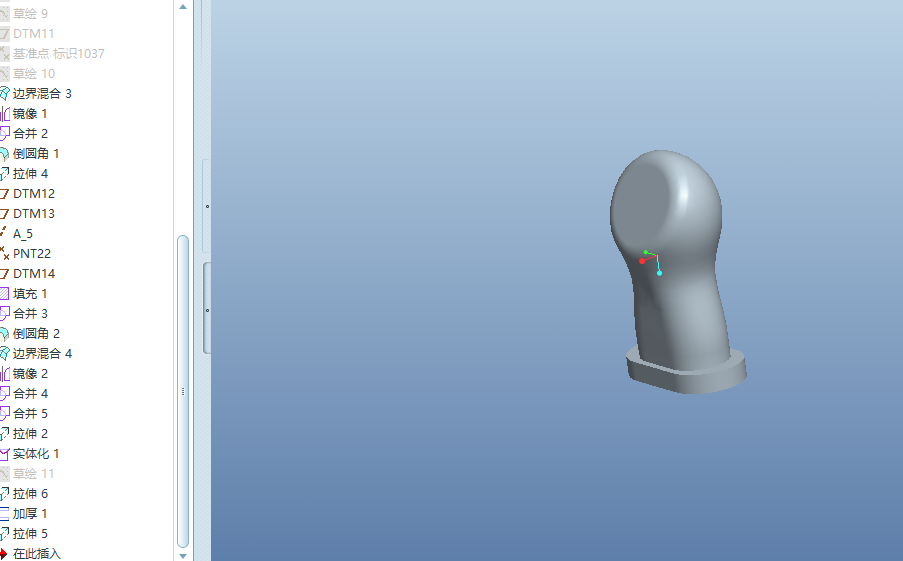Select the 边界混合 4 label text
The image size is (903, 561).
pyautogui.click(x=43, y=354)
